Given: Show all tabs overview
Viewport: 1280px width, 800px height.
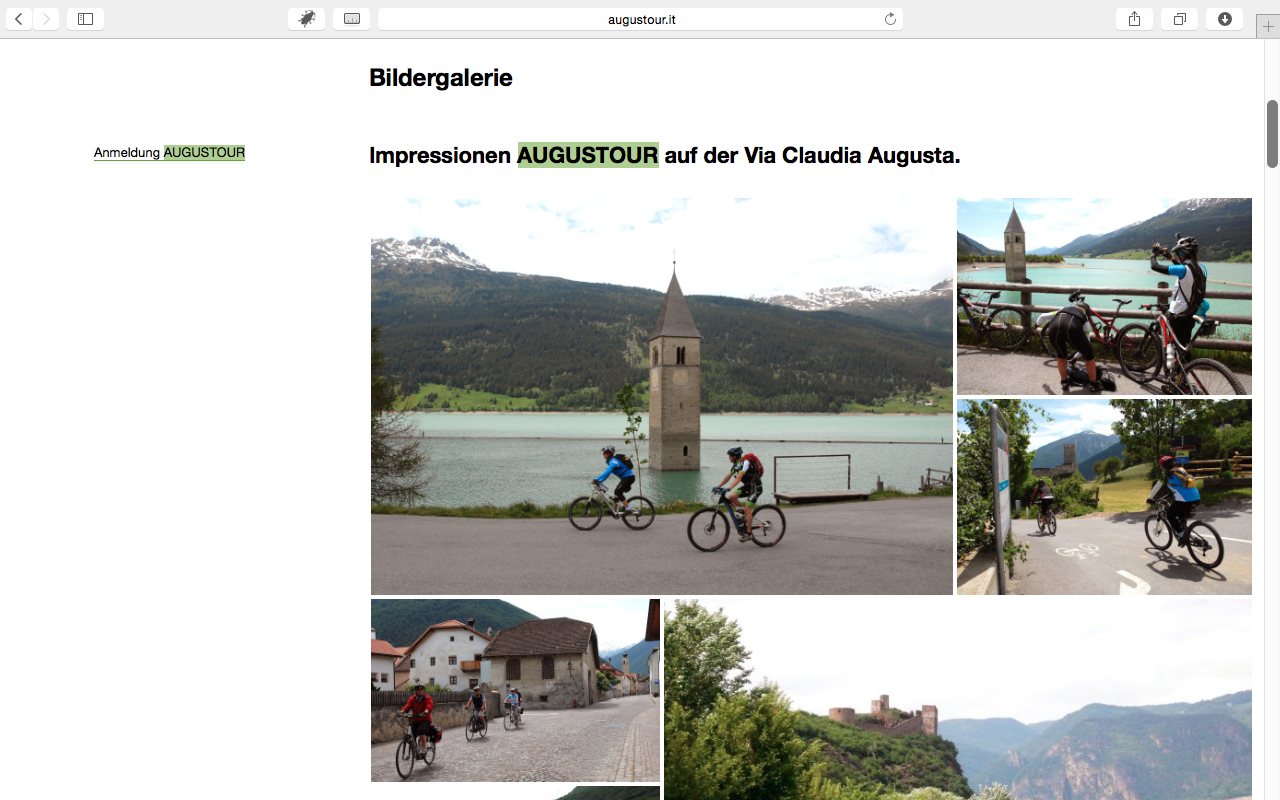Looking at the screenshot, I should (x=1179, y=19).
